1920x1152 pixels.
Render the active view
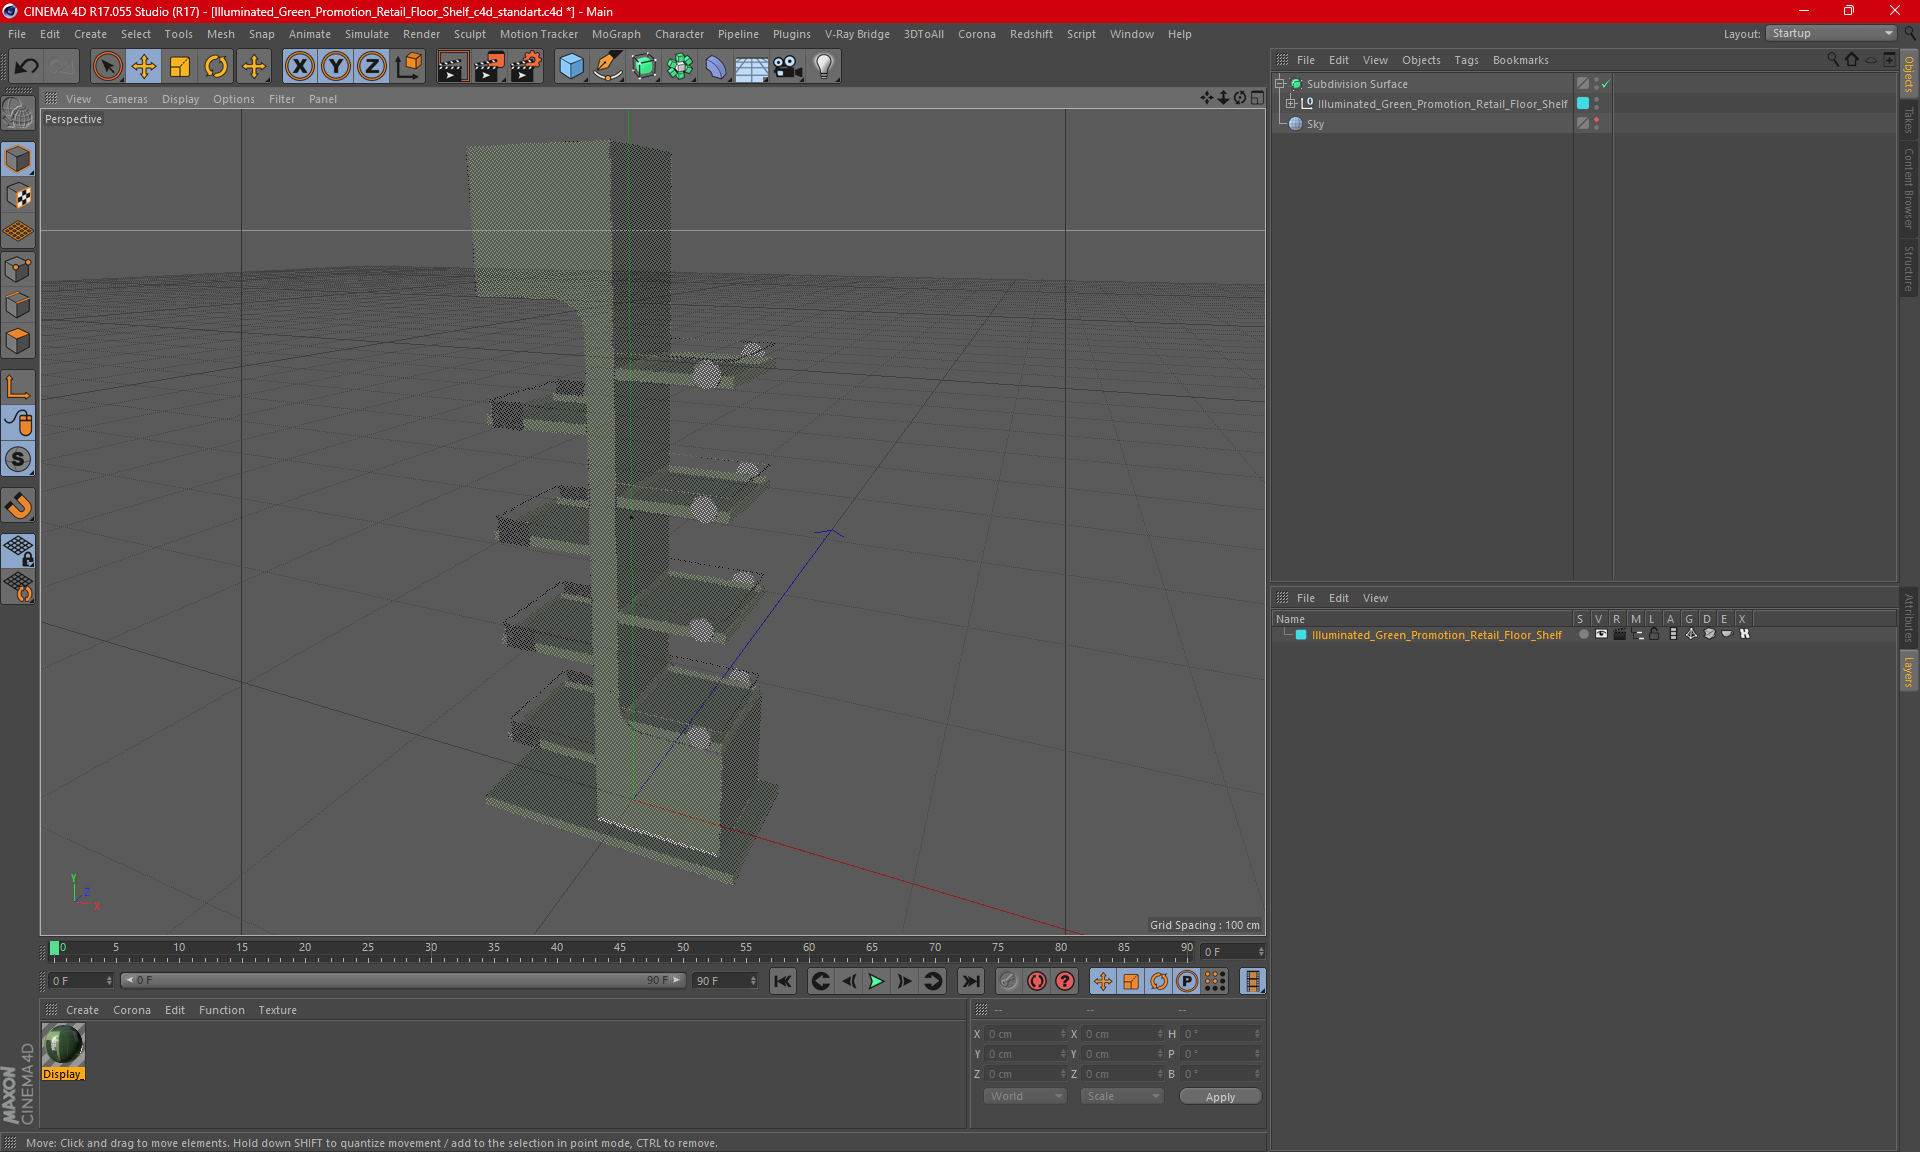(x=452, y=66)
